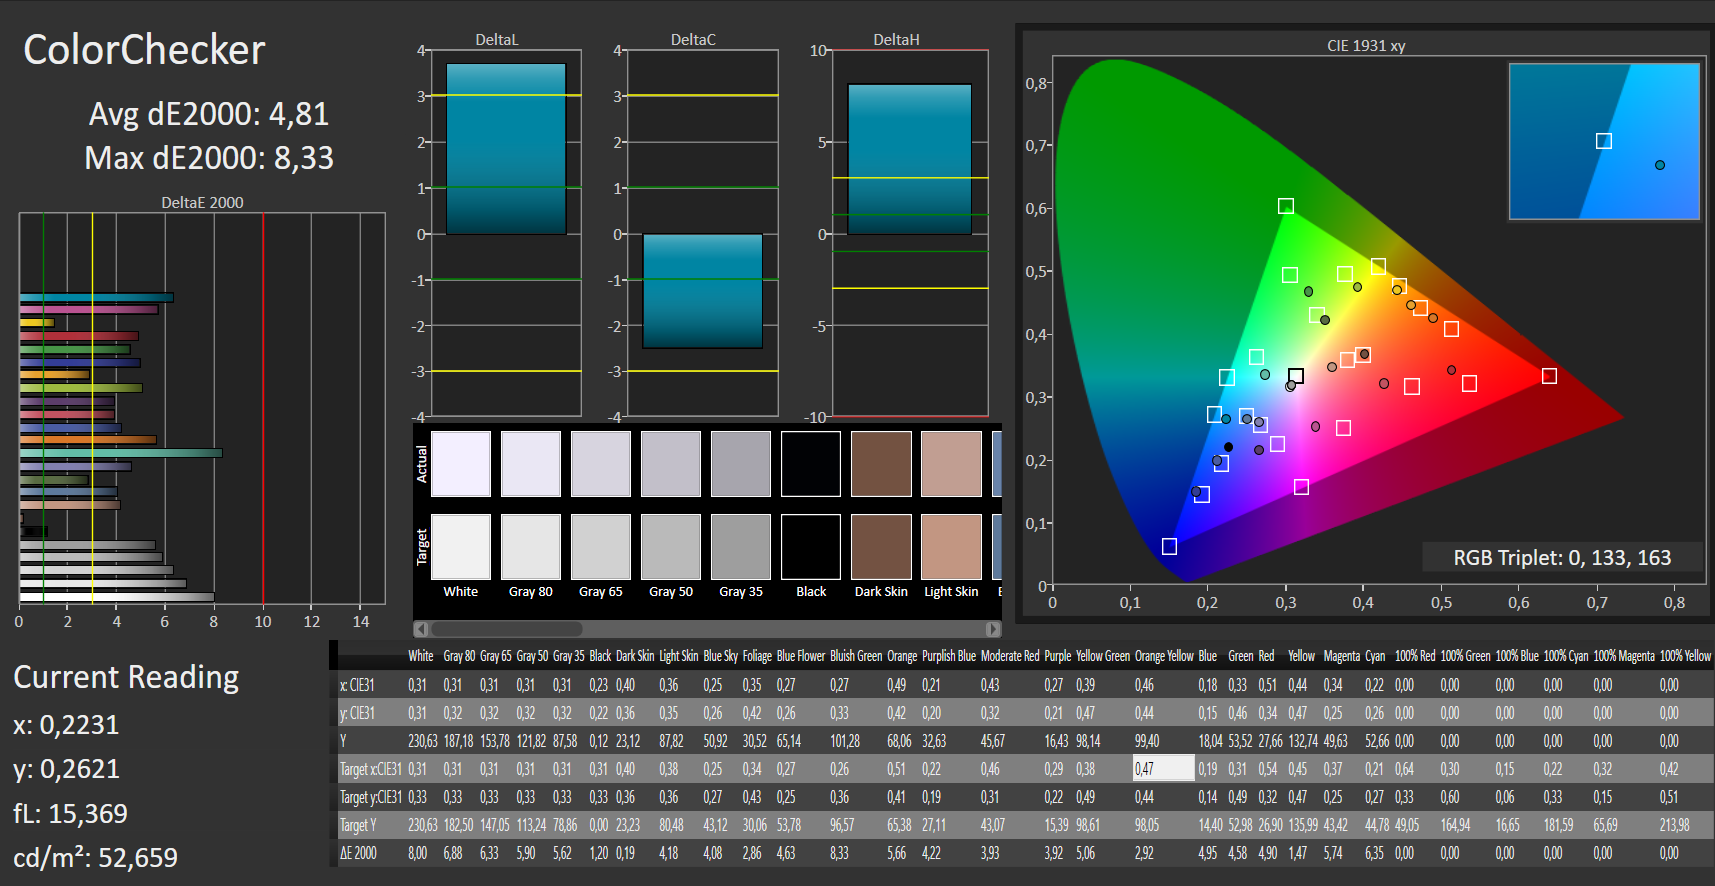1715x886 pixels.
Task: Click the scrollbar thumb below the swatches
Action: point(506,629)
